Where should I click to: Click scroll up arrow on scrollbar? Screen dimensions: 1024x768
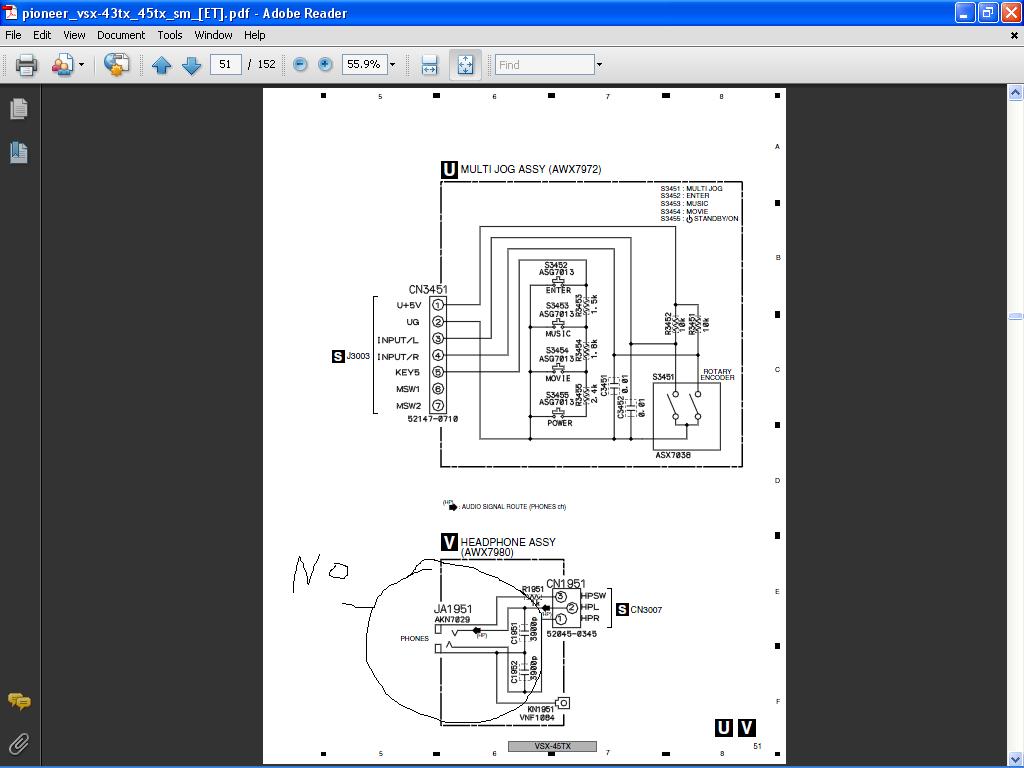(1015, 93)
